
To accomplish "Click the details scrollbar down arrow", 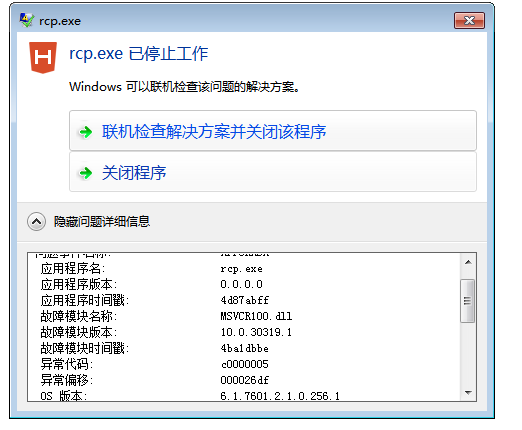I will click(468, 393).
